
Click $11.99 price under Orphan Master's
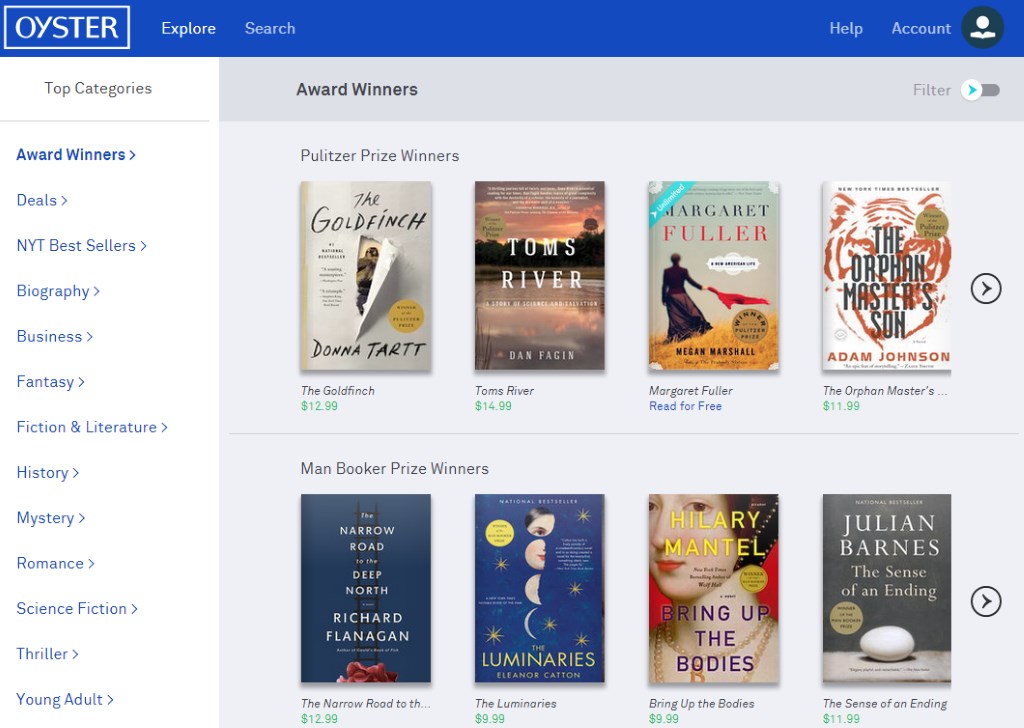[x=841, y=406]
